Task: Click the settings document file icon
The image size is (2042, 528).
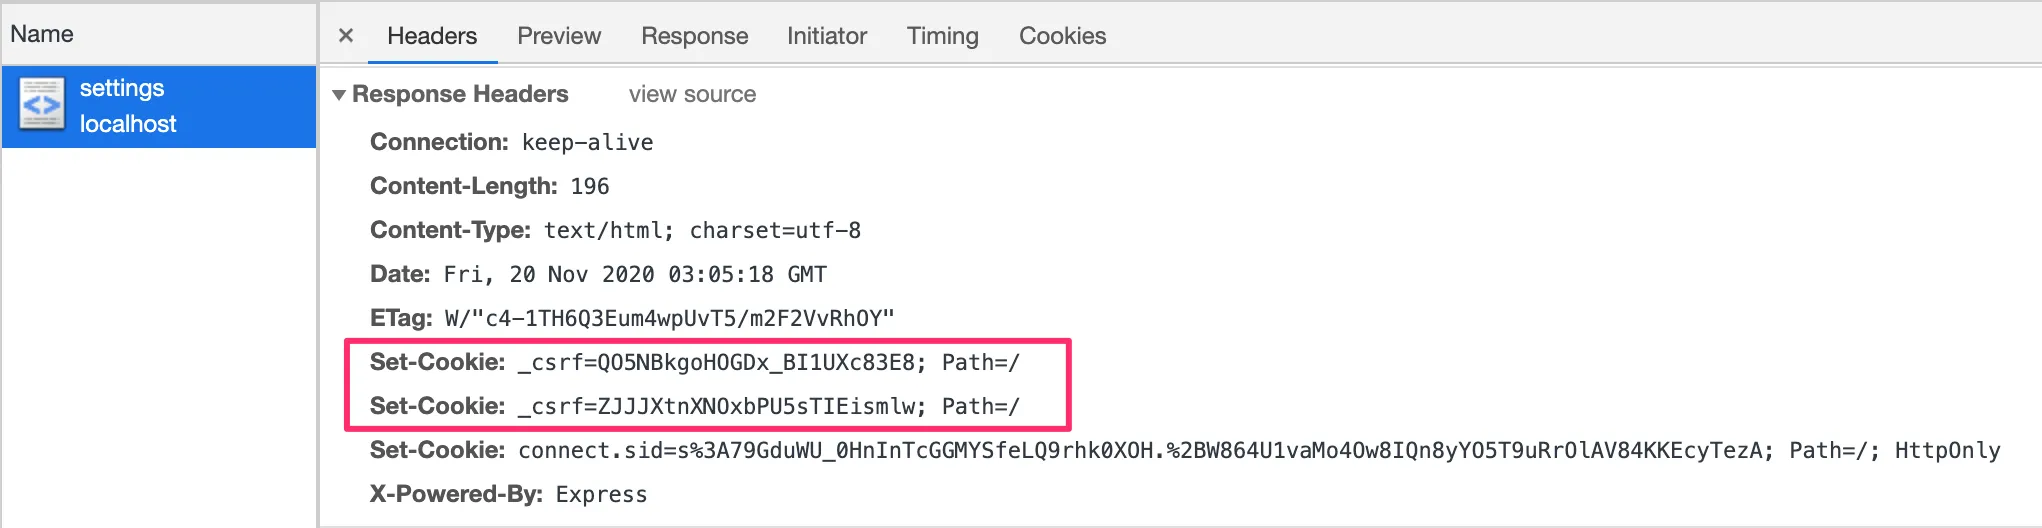Action: pyautogui.click(x=42, y=104)
